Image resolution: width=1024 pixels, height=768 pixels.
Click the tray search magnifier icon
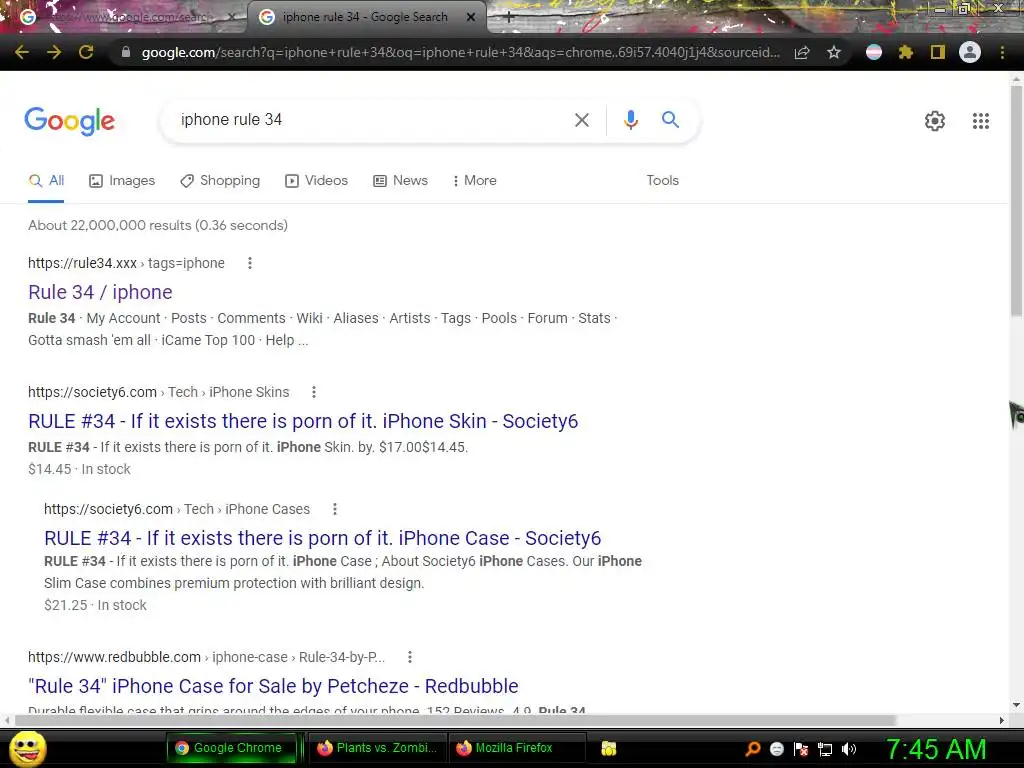(x=753, y=748)
